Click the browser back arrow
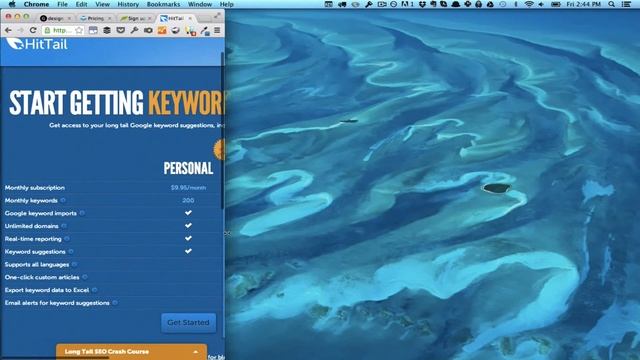Image resolution: width=640 pixels, height=360 pixels. (8, 31)
